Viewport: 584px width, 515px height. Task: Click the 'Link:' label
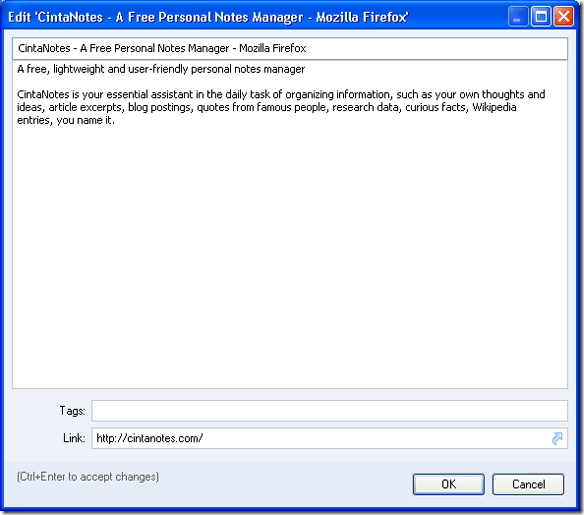(x=74, y=438)
